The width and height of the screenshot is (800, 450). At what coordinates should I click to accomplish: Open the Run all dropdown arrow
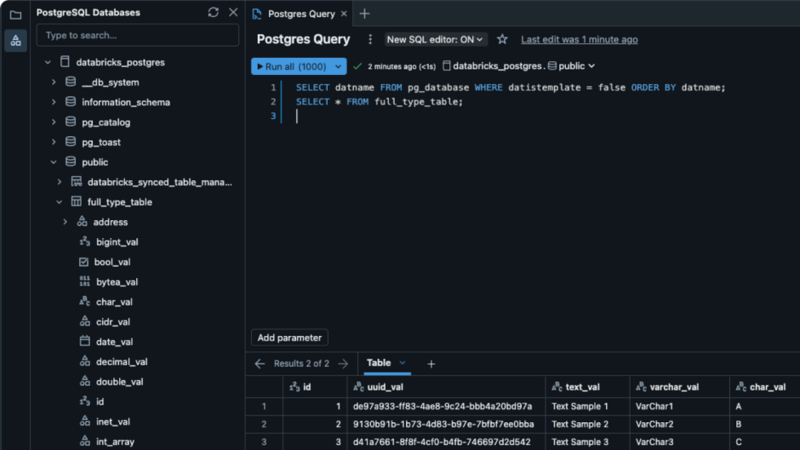pos(338,66)
